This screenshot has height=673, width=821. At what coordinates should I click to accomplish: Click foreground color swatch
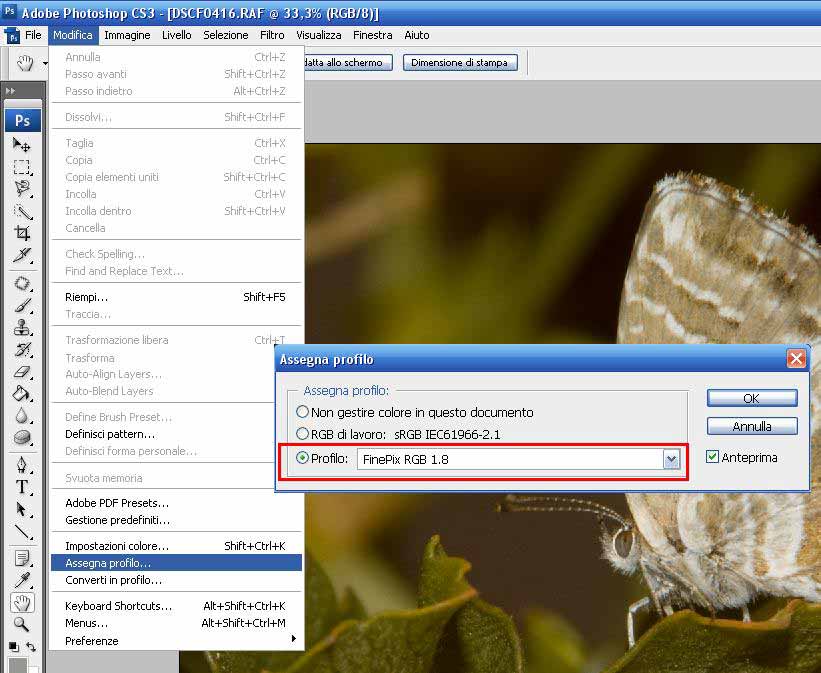click(18, 665)
